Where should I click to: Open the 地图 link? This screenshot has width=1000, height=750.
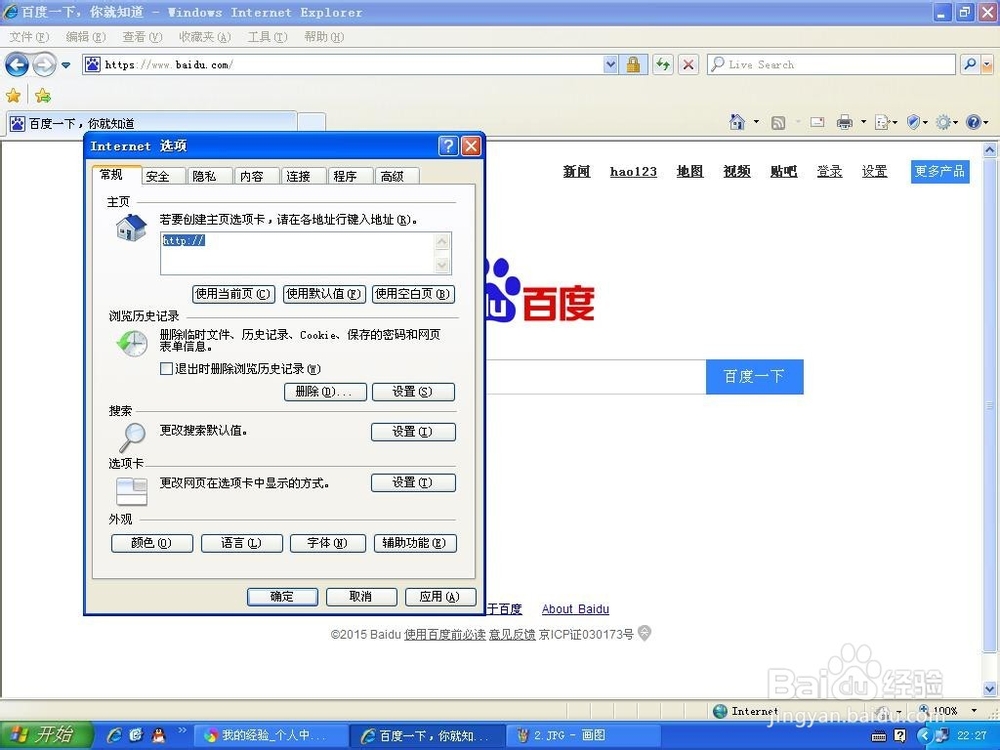[x=690, y=172]
